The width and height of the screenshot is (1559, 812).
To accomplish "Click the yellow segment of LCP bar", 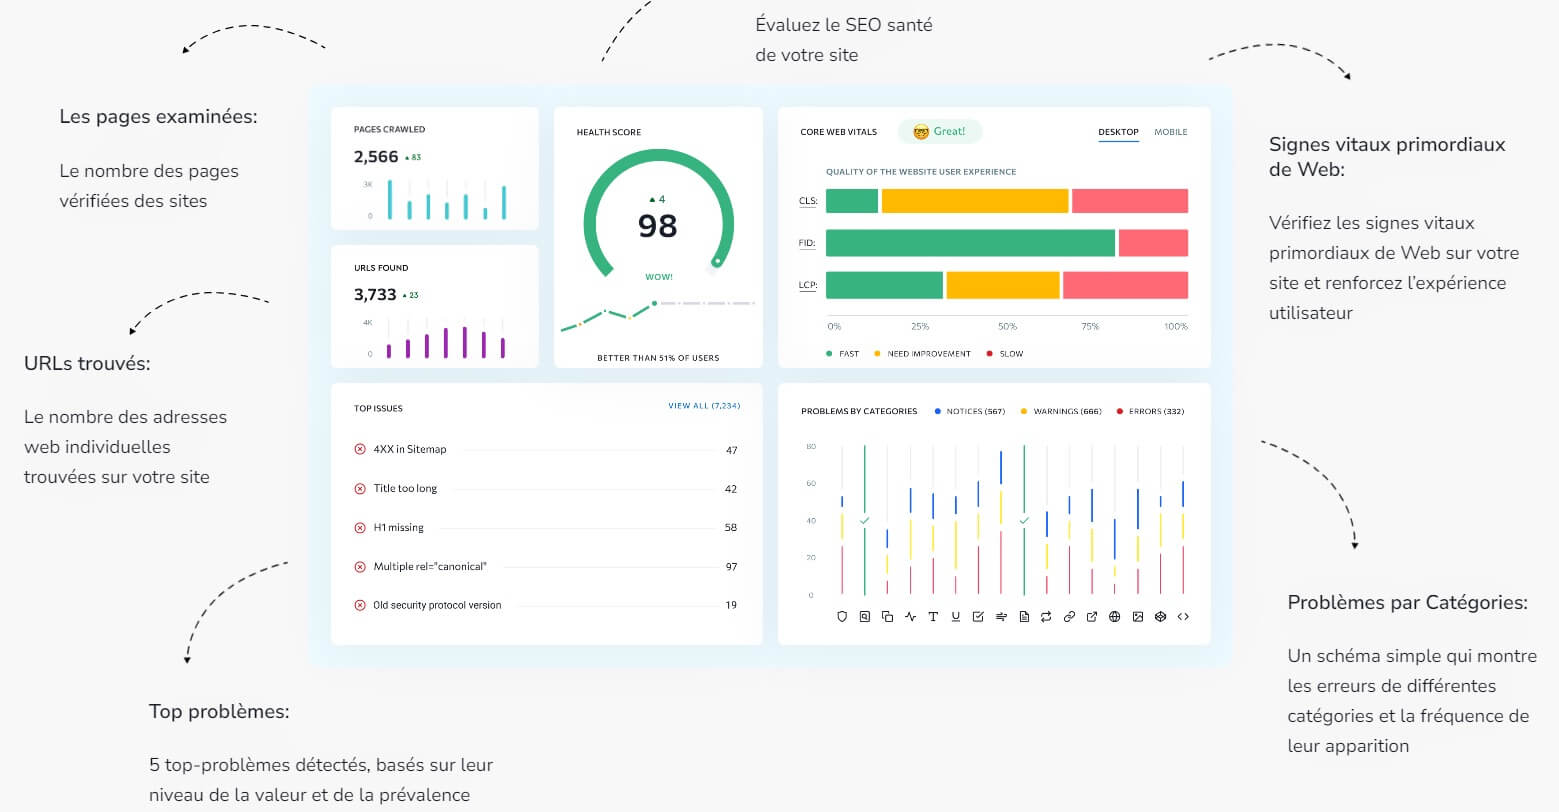I will (x=1003, y=285).
